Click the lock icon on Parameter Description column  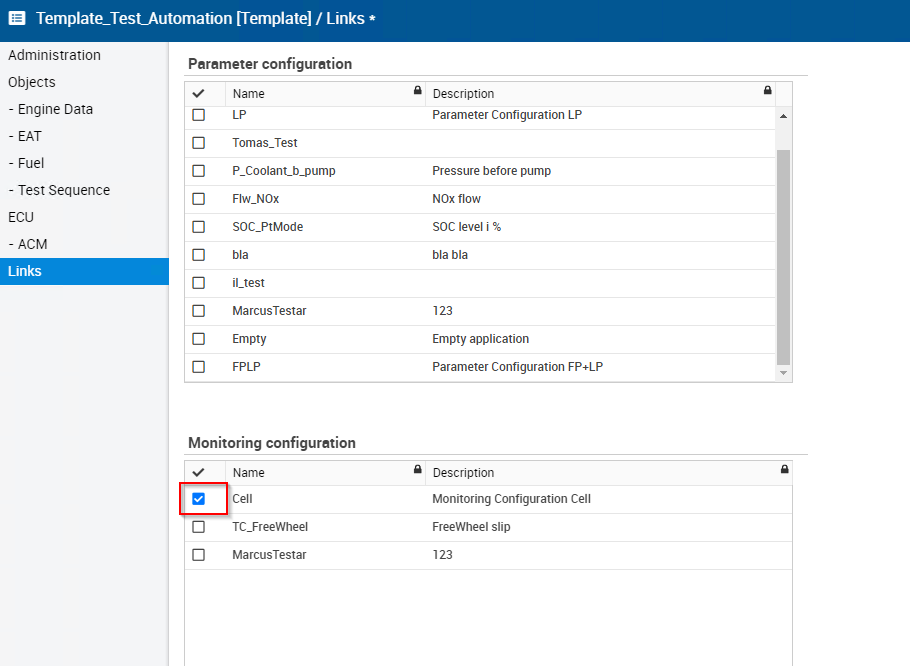[768, 92]
